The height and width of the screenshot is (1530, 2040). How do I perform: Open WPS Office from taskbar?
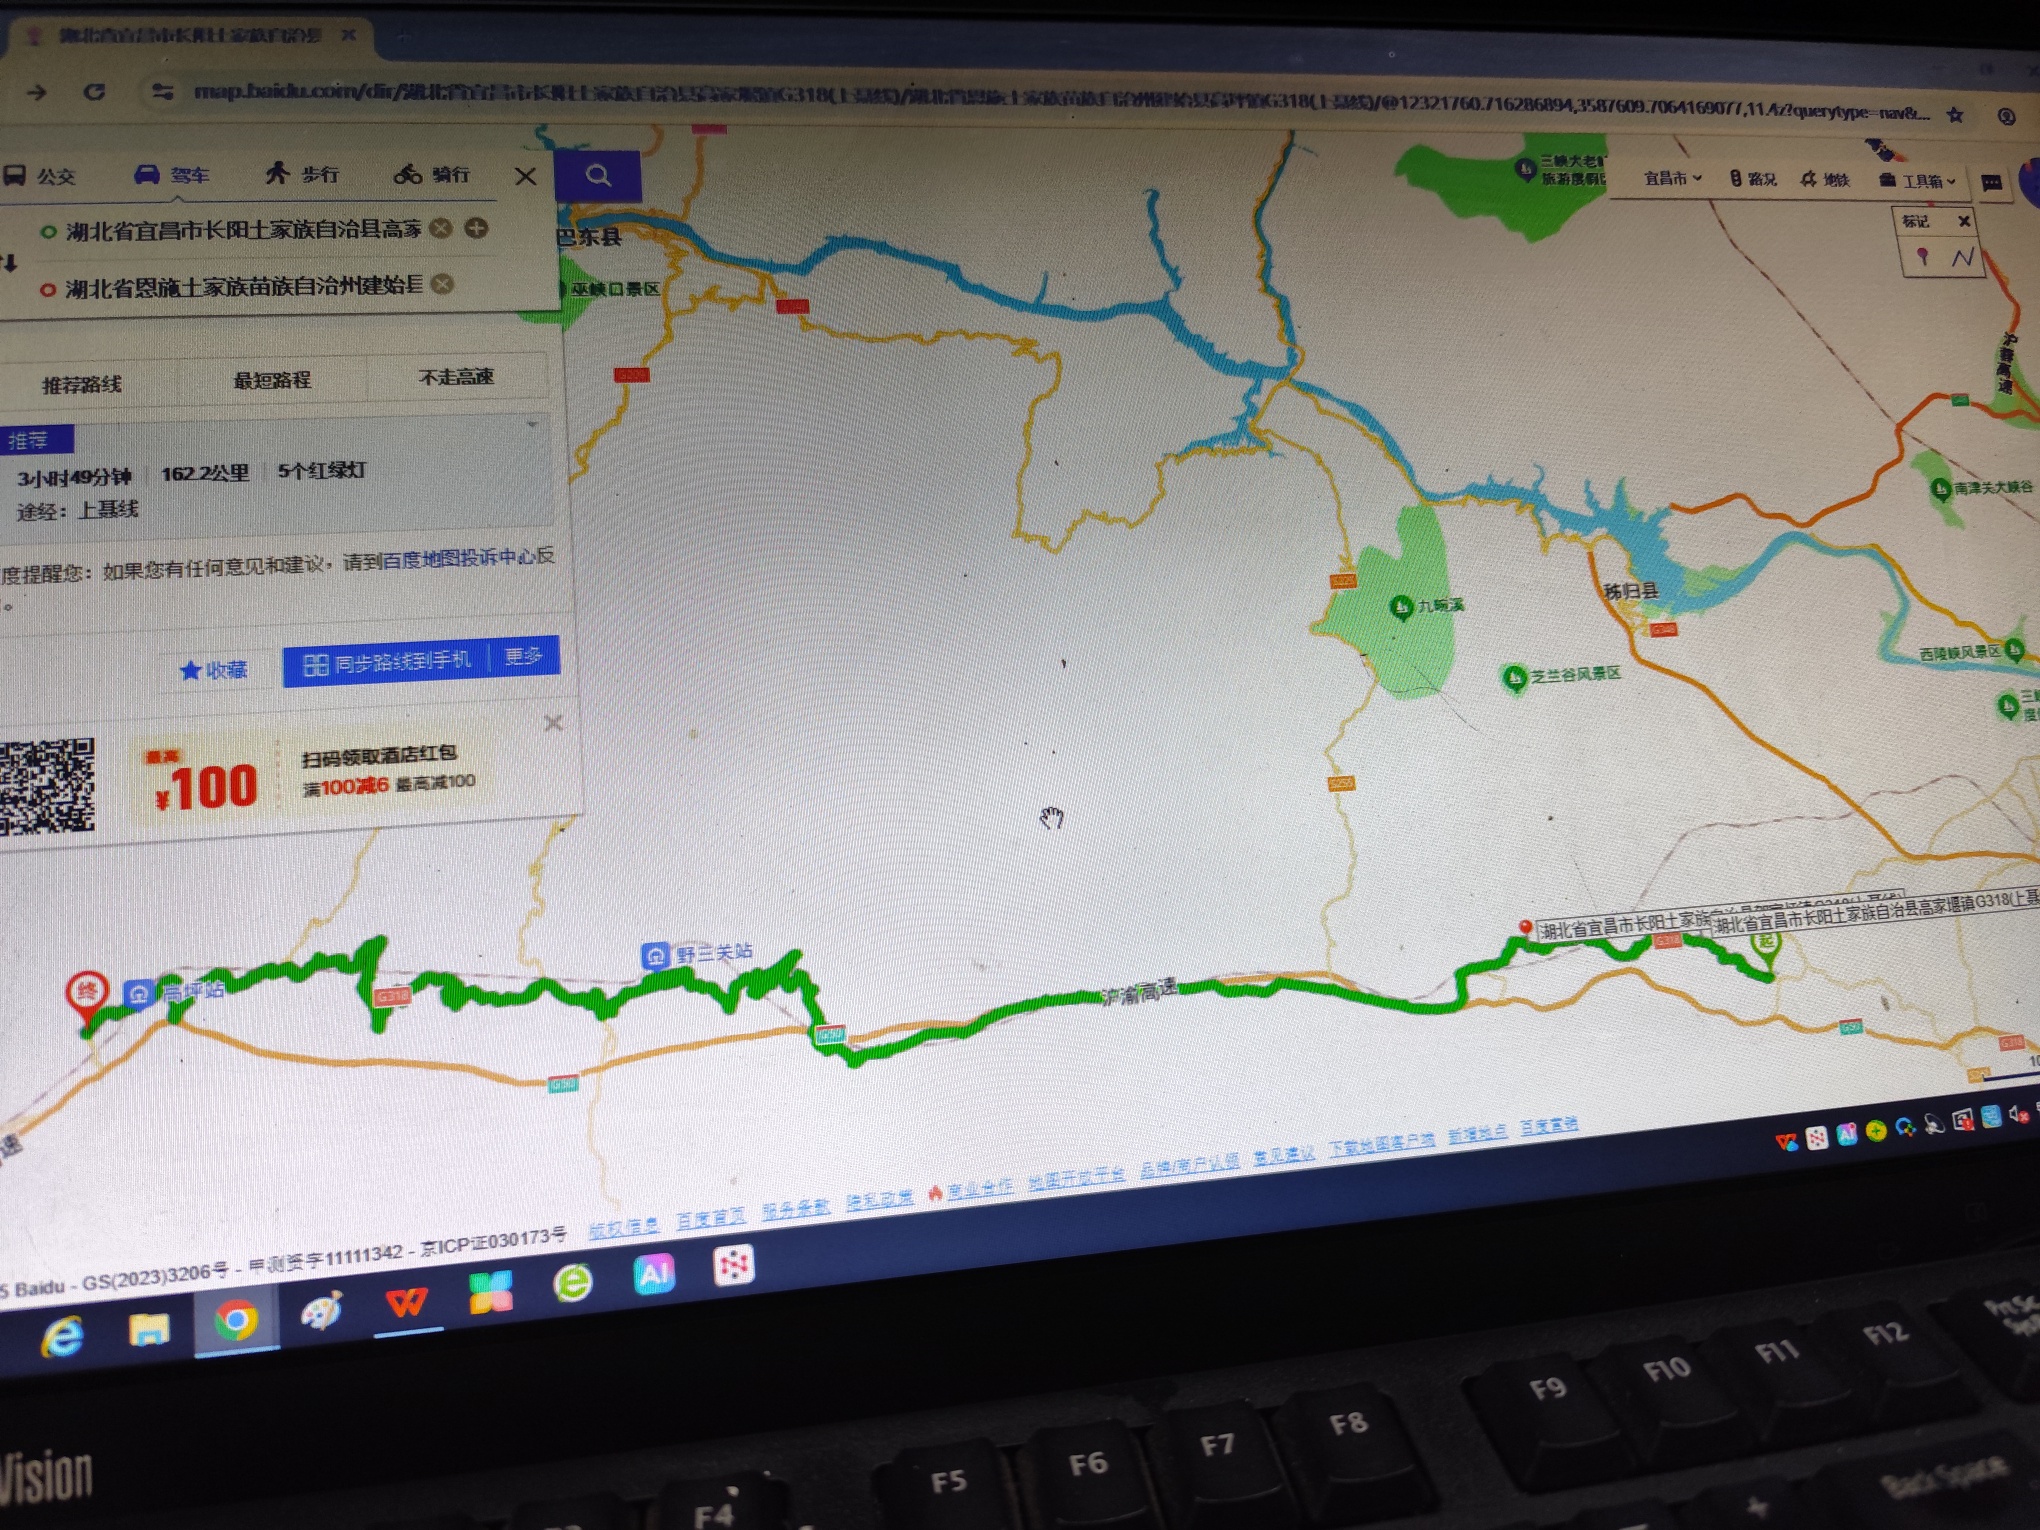pos(407,1301)
